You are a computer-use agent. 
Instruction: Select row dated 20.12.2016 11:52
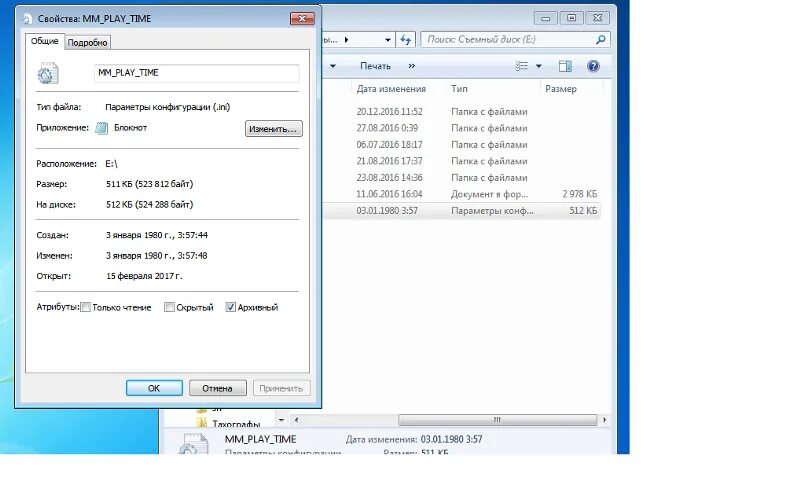[462, 111]
